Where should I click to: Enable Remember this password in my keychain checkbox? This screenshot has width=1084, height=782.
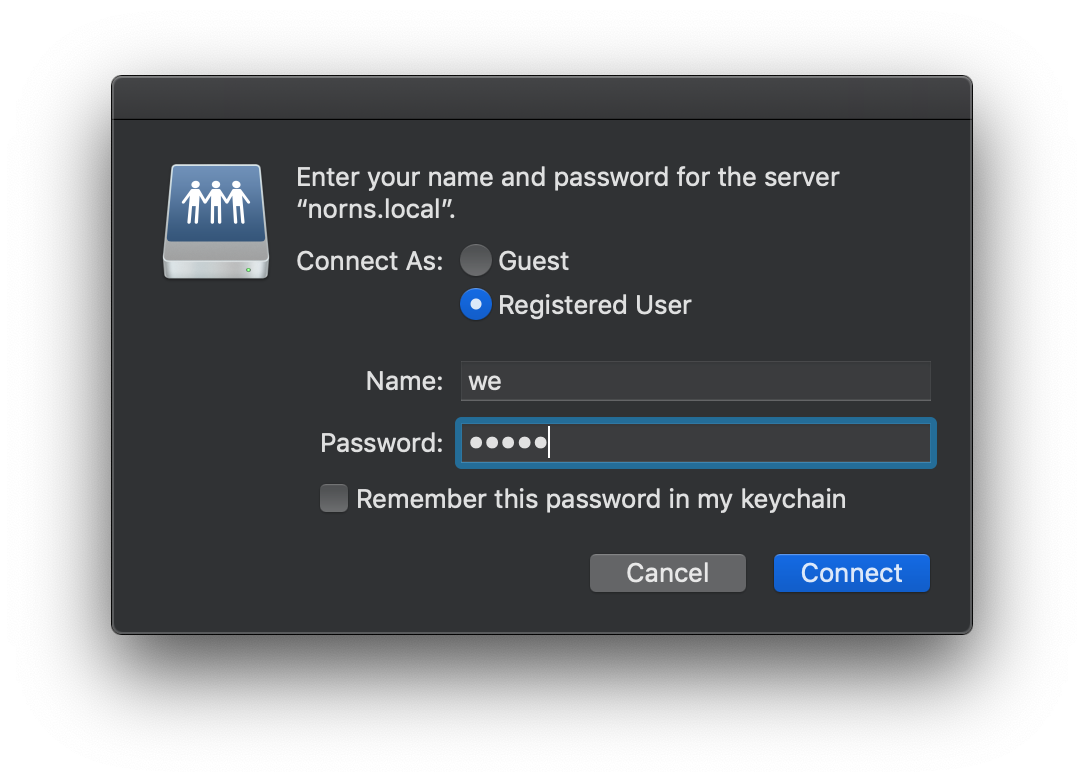tap(334, 499)
